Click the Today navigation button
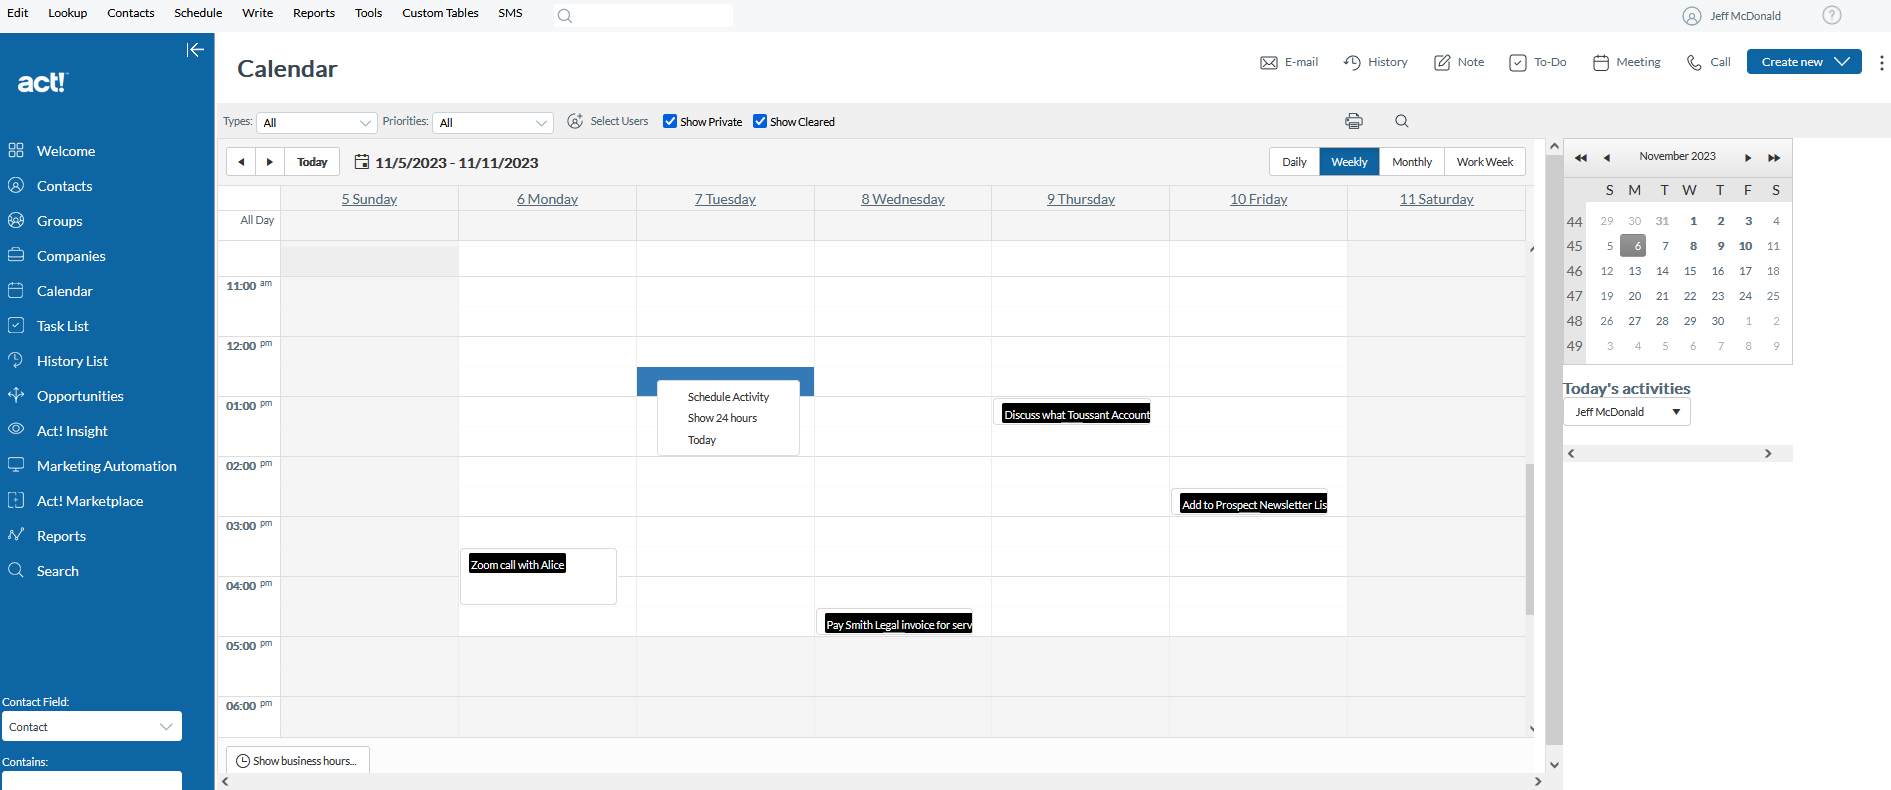The image size is (1891, 790). [x=312, y=162]
